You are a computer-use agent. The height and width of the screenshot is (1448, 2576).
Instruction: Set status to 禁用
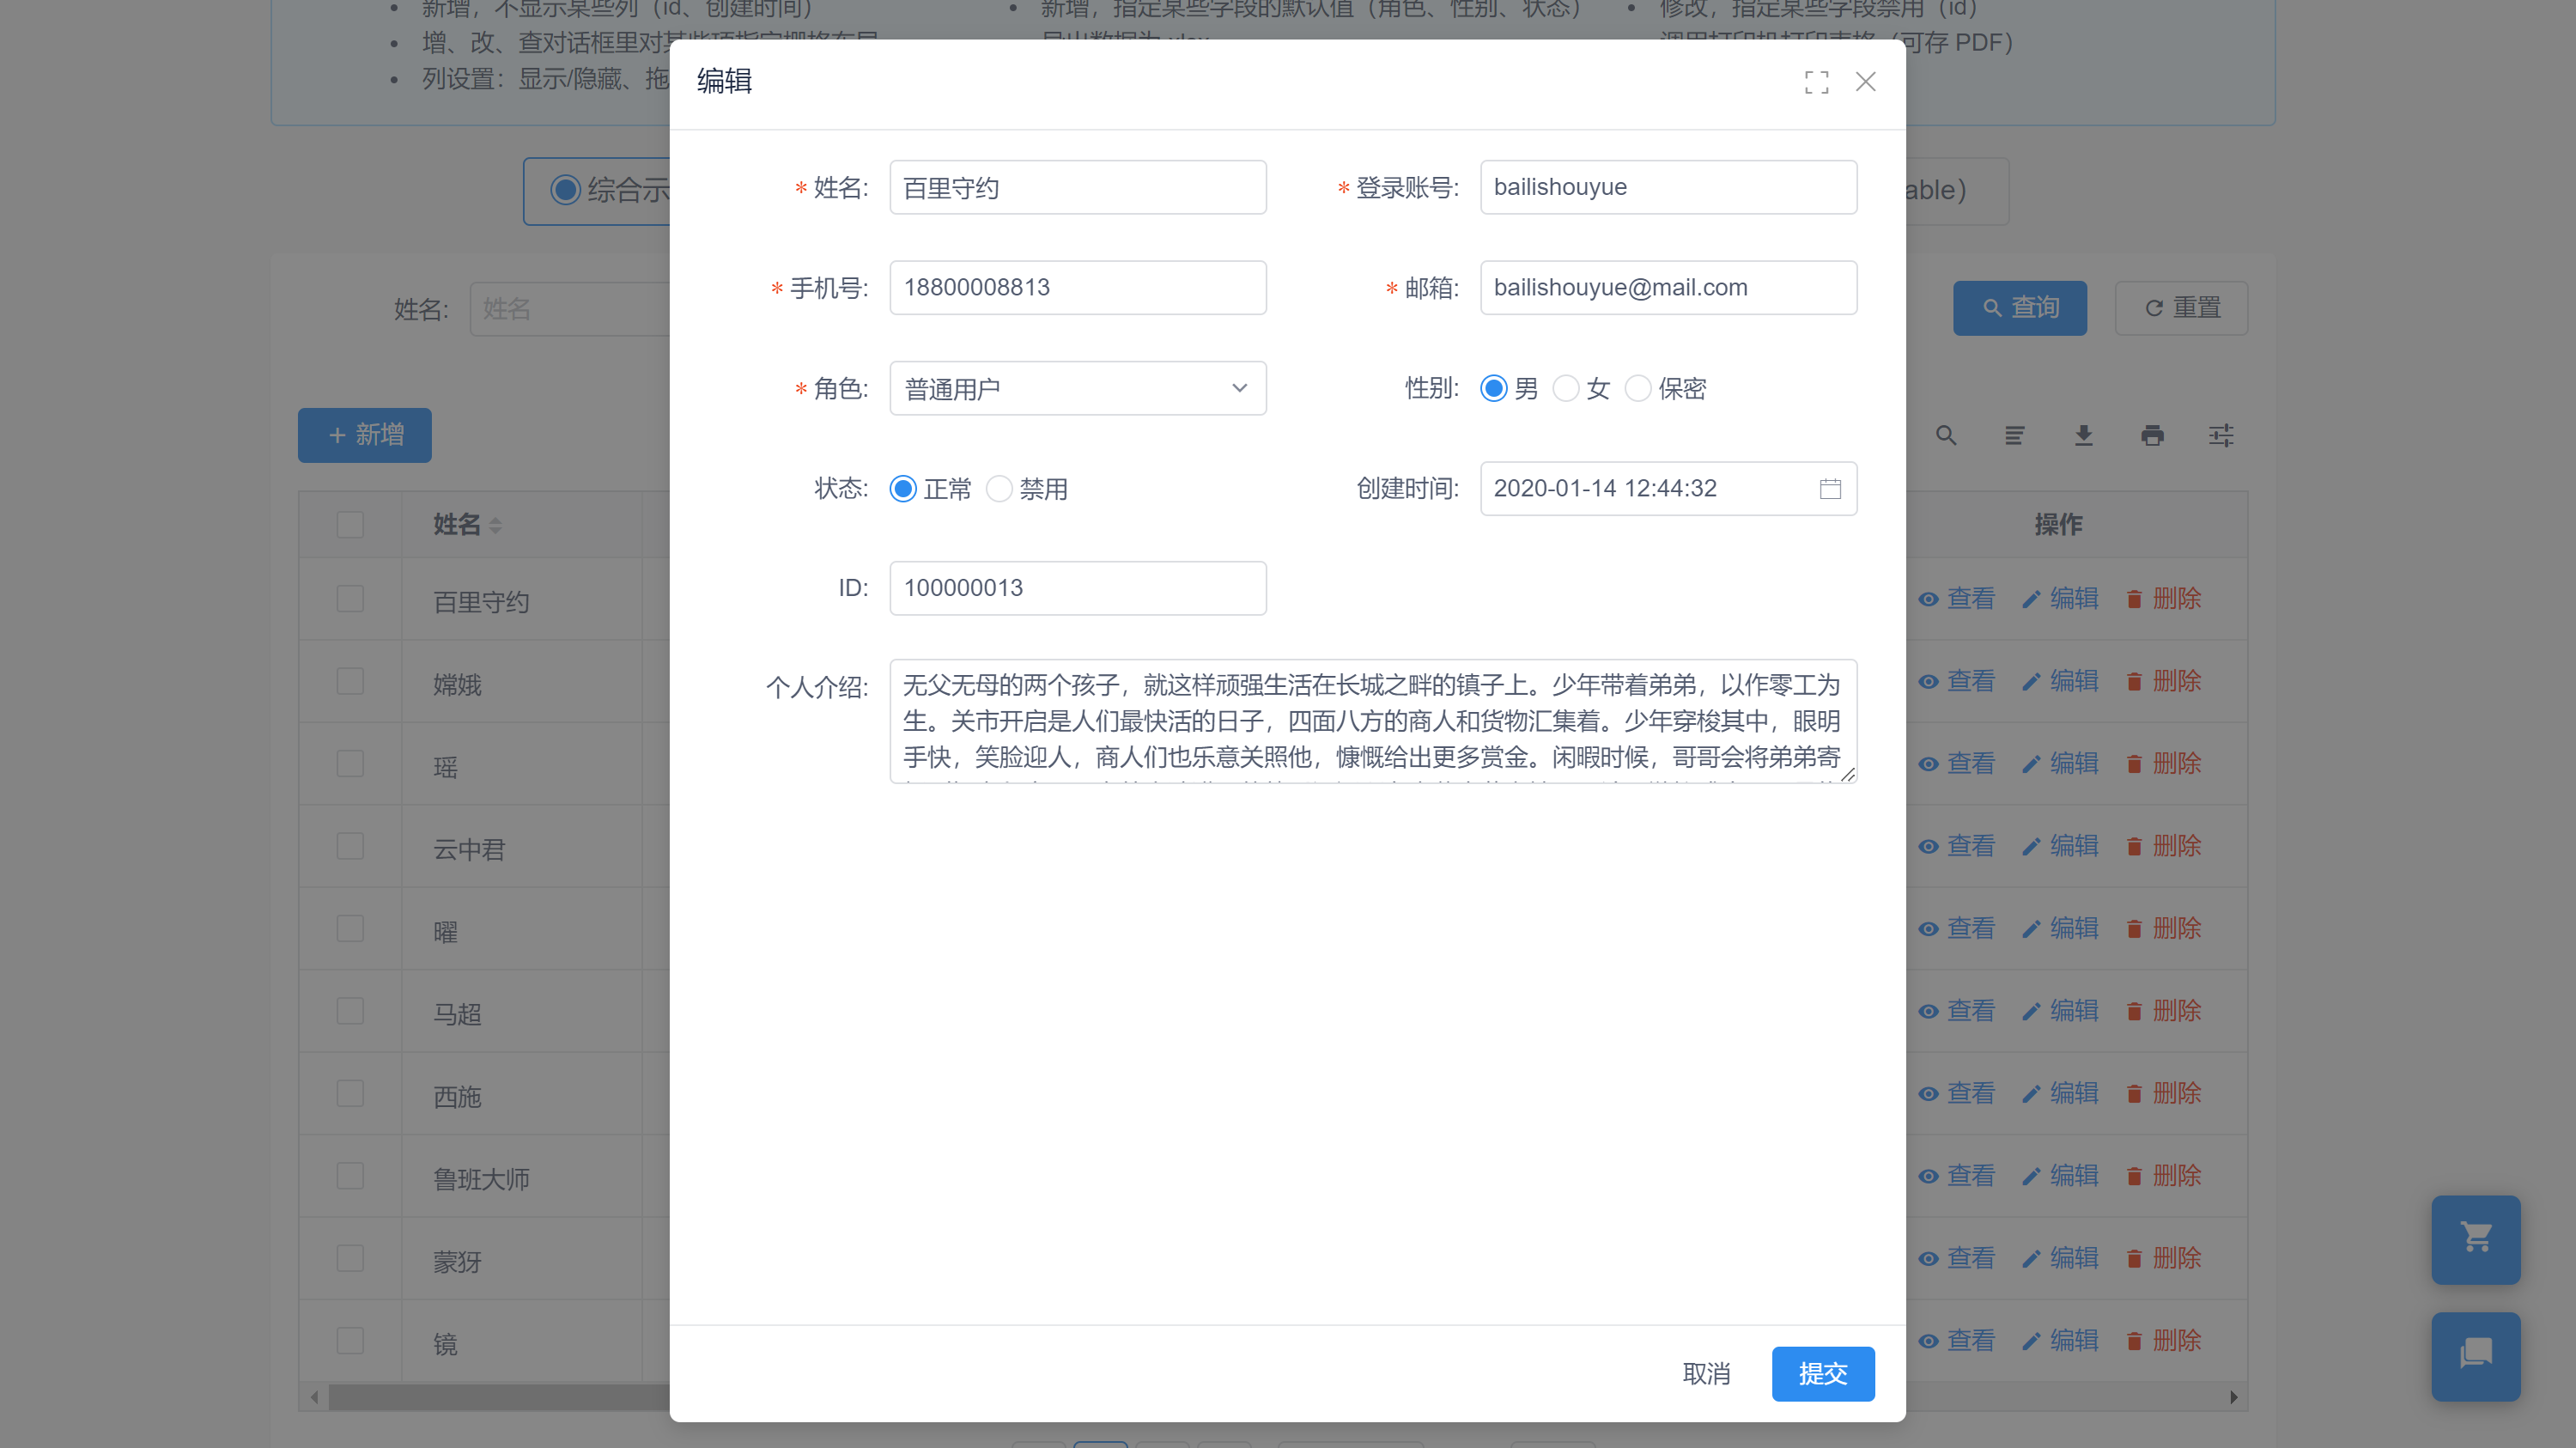pyautogui.click(x=999, y=488)
